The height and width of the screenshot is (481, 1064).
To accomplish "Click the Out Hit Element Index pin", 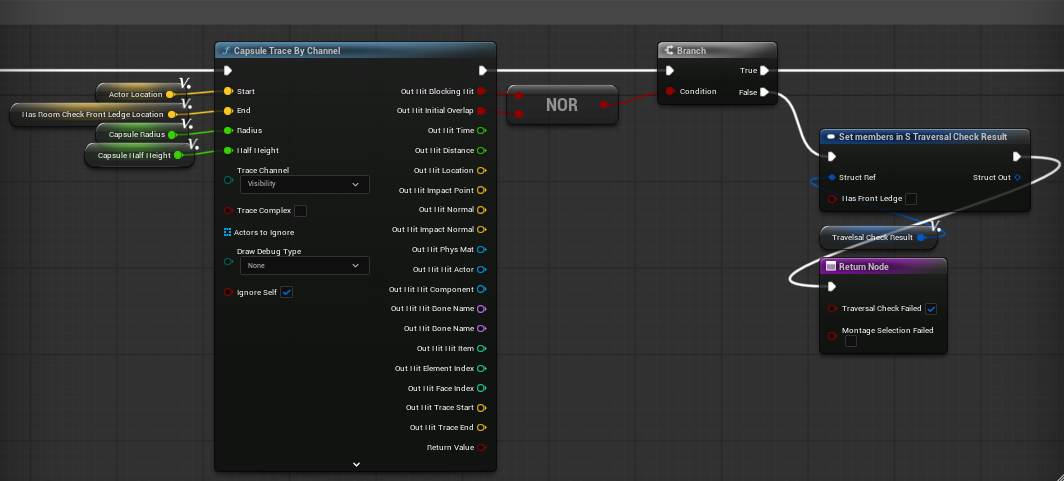I will pyautogui.click(x=481, y=368).
